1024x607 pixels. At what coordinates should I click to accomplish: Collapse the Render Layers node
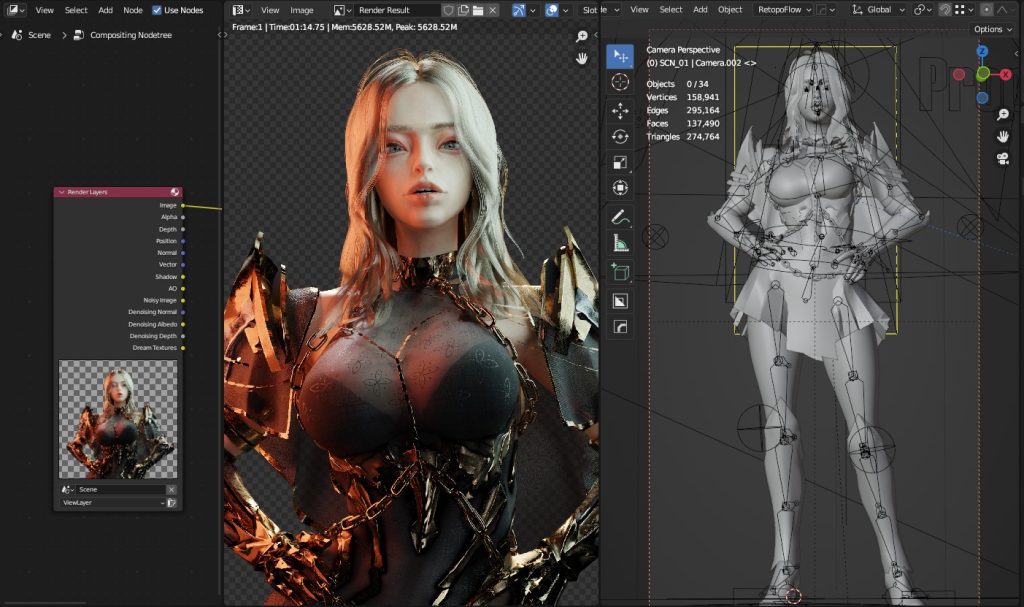point(61,192)
